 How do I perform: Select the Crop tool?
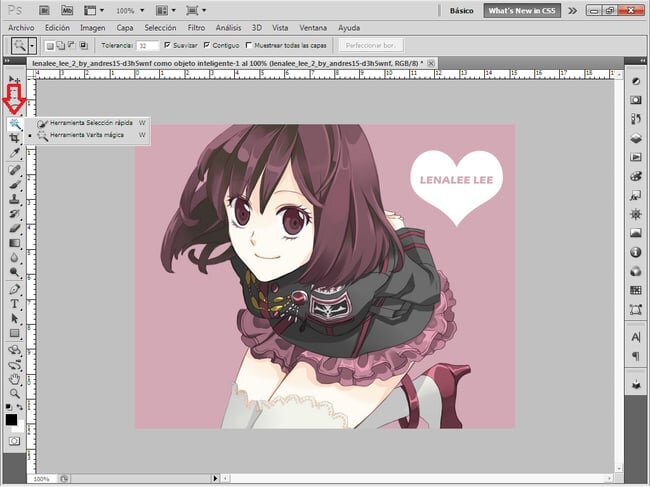tap(15, 138)
